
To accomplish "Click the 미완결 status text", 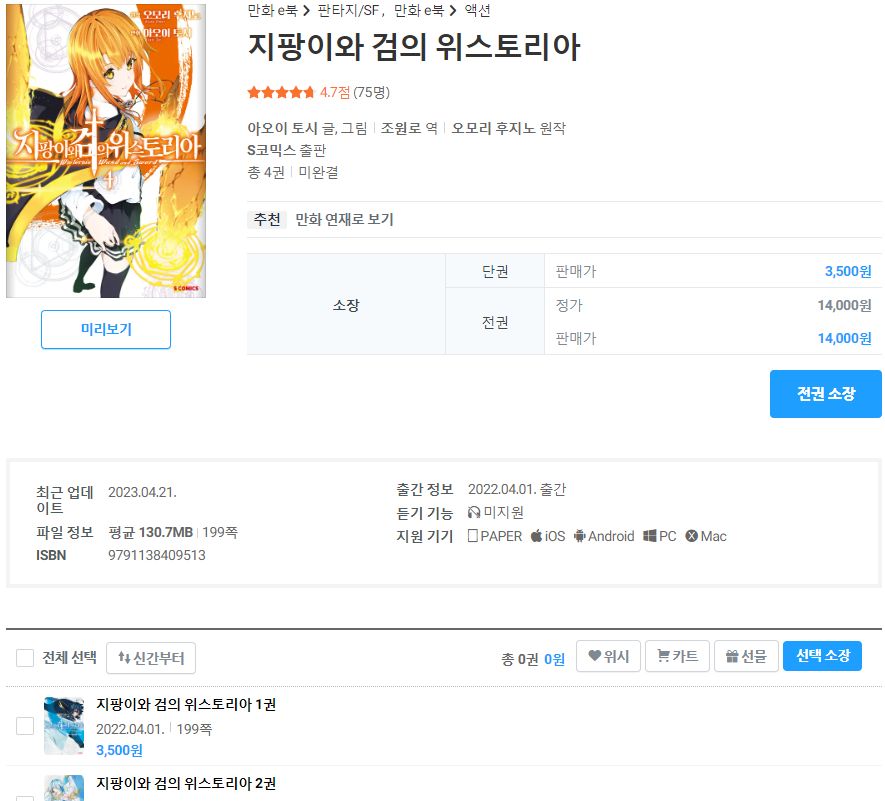I will click(x=318, y=172).
